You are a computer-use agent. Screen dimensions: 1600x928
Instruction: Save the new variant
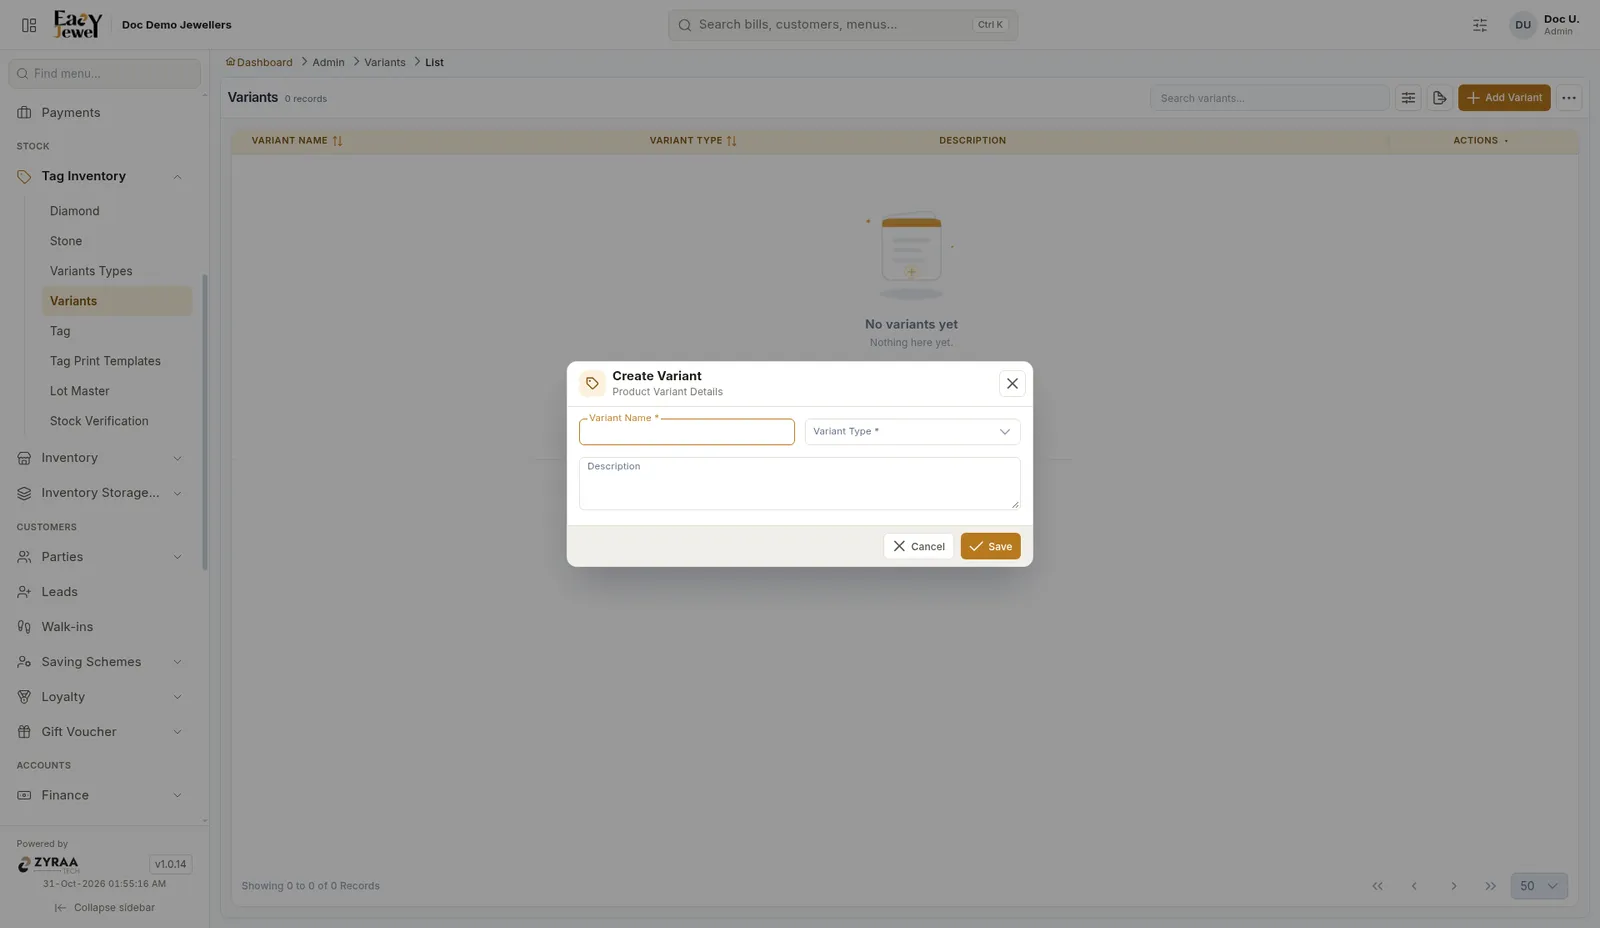[x=990, y=547]
